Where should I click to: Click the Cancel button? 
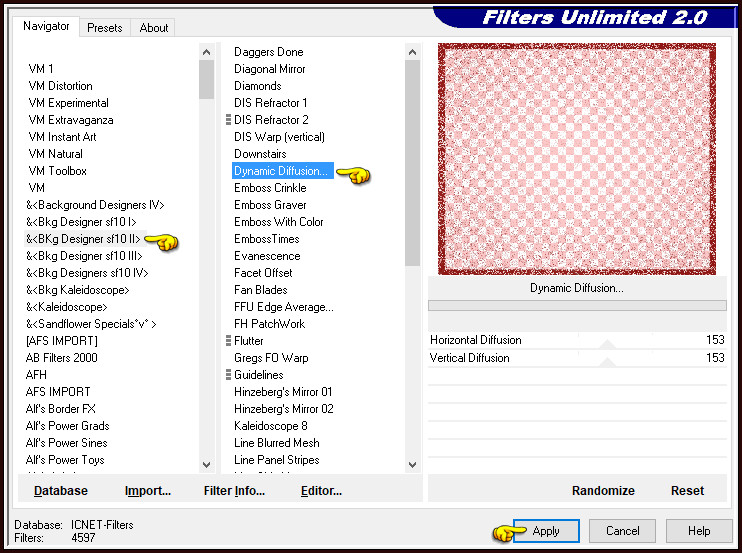pyautogui.click(x=622, y=531)
